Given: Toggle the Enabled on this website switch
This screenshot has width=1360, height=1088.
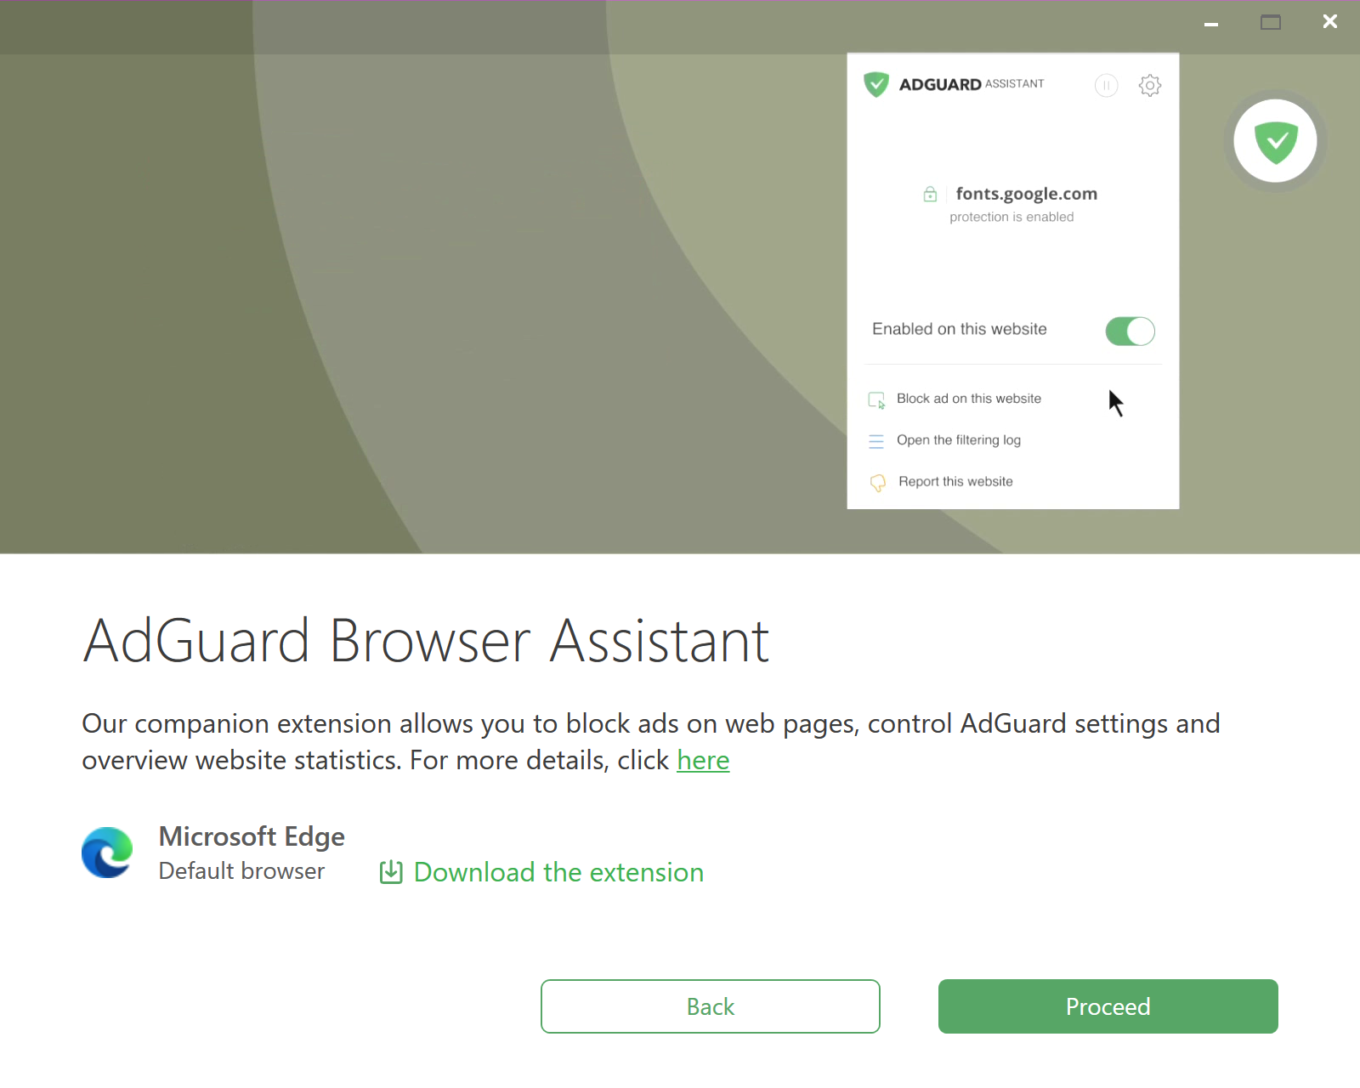Looking at the screenshot, I should pos(1130,331).
